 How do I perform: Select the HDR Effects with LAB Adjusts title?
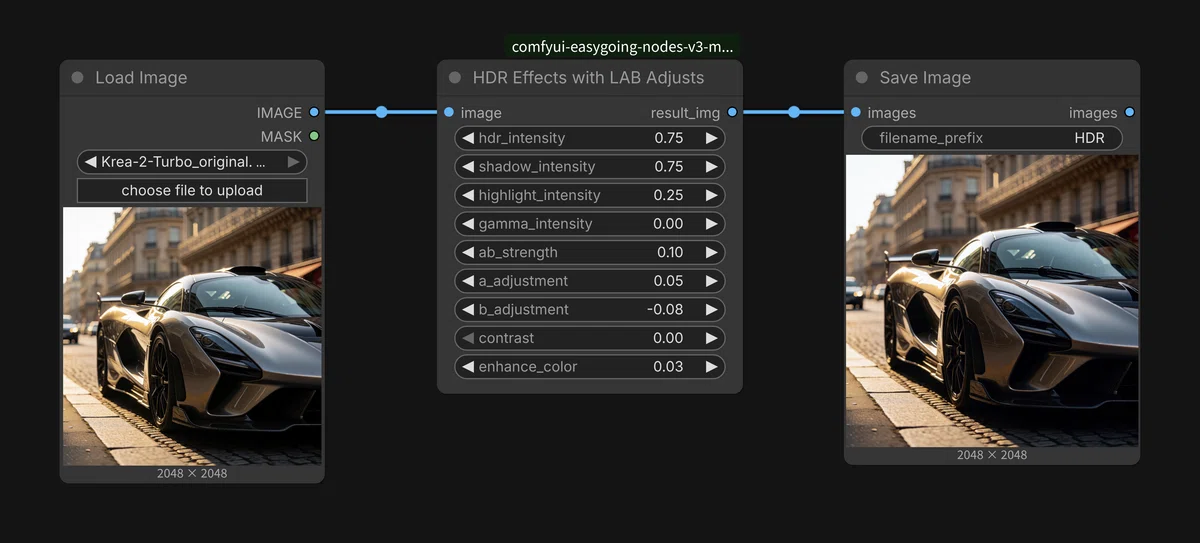[588, 78]
